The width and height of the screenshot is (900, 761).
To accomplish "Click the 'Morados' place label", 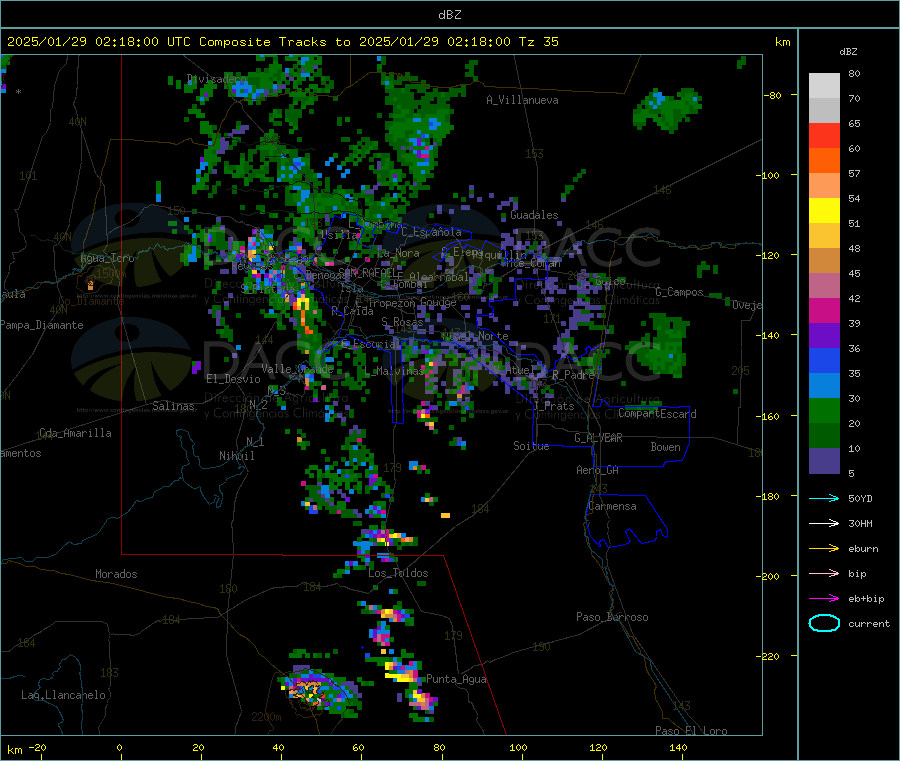I will point(116,574).
